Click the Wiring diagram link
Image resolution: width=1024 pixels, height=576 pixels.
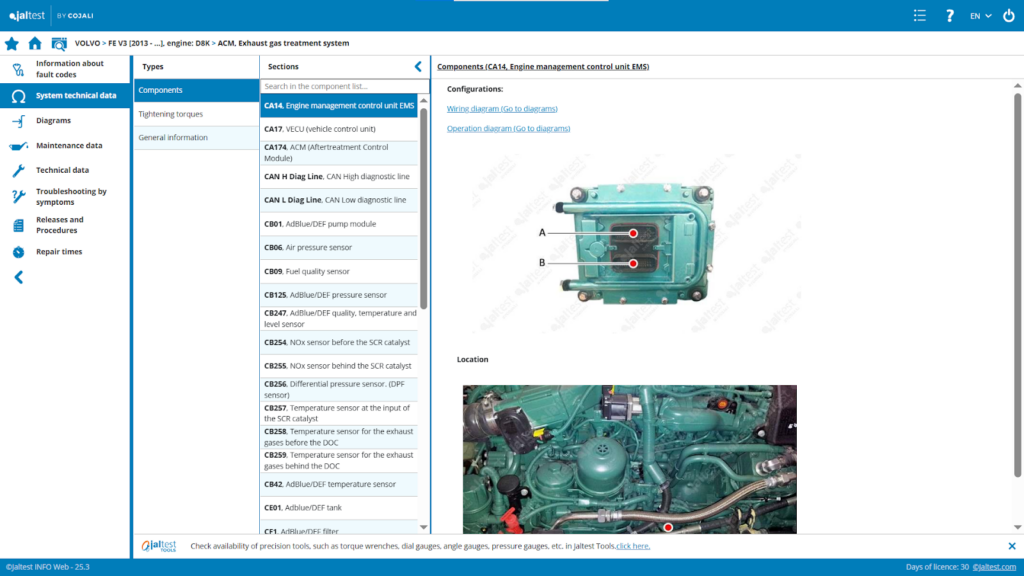tap(501, 109)
